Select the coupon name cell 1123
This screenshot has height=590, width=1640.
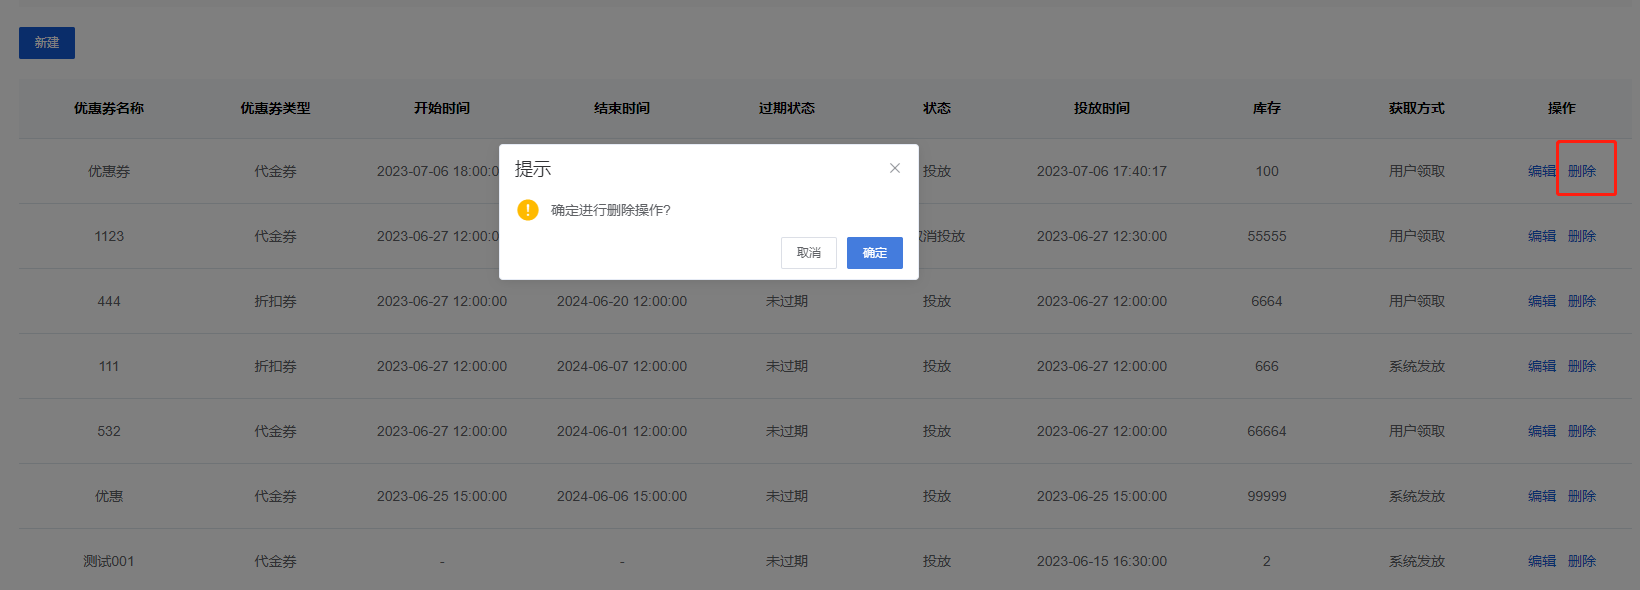click(x=109, y=236)
